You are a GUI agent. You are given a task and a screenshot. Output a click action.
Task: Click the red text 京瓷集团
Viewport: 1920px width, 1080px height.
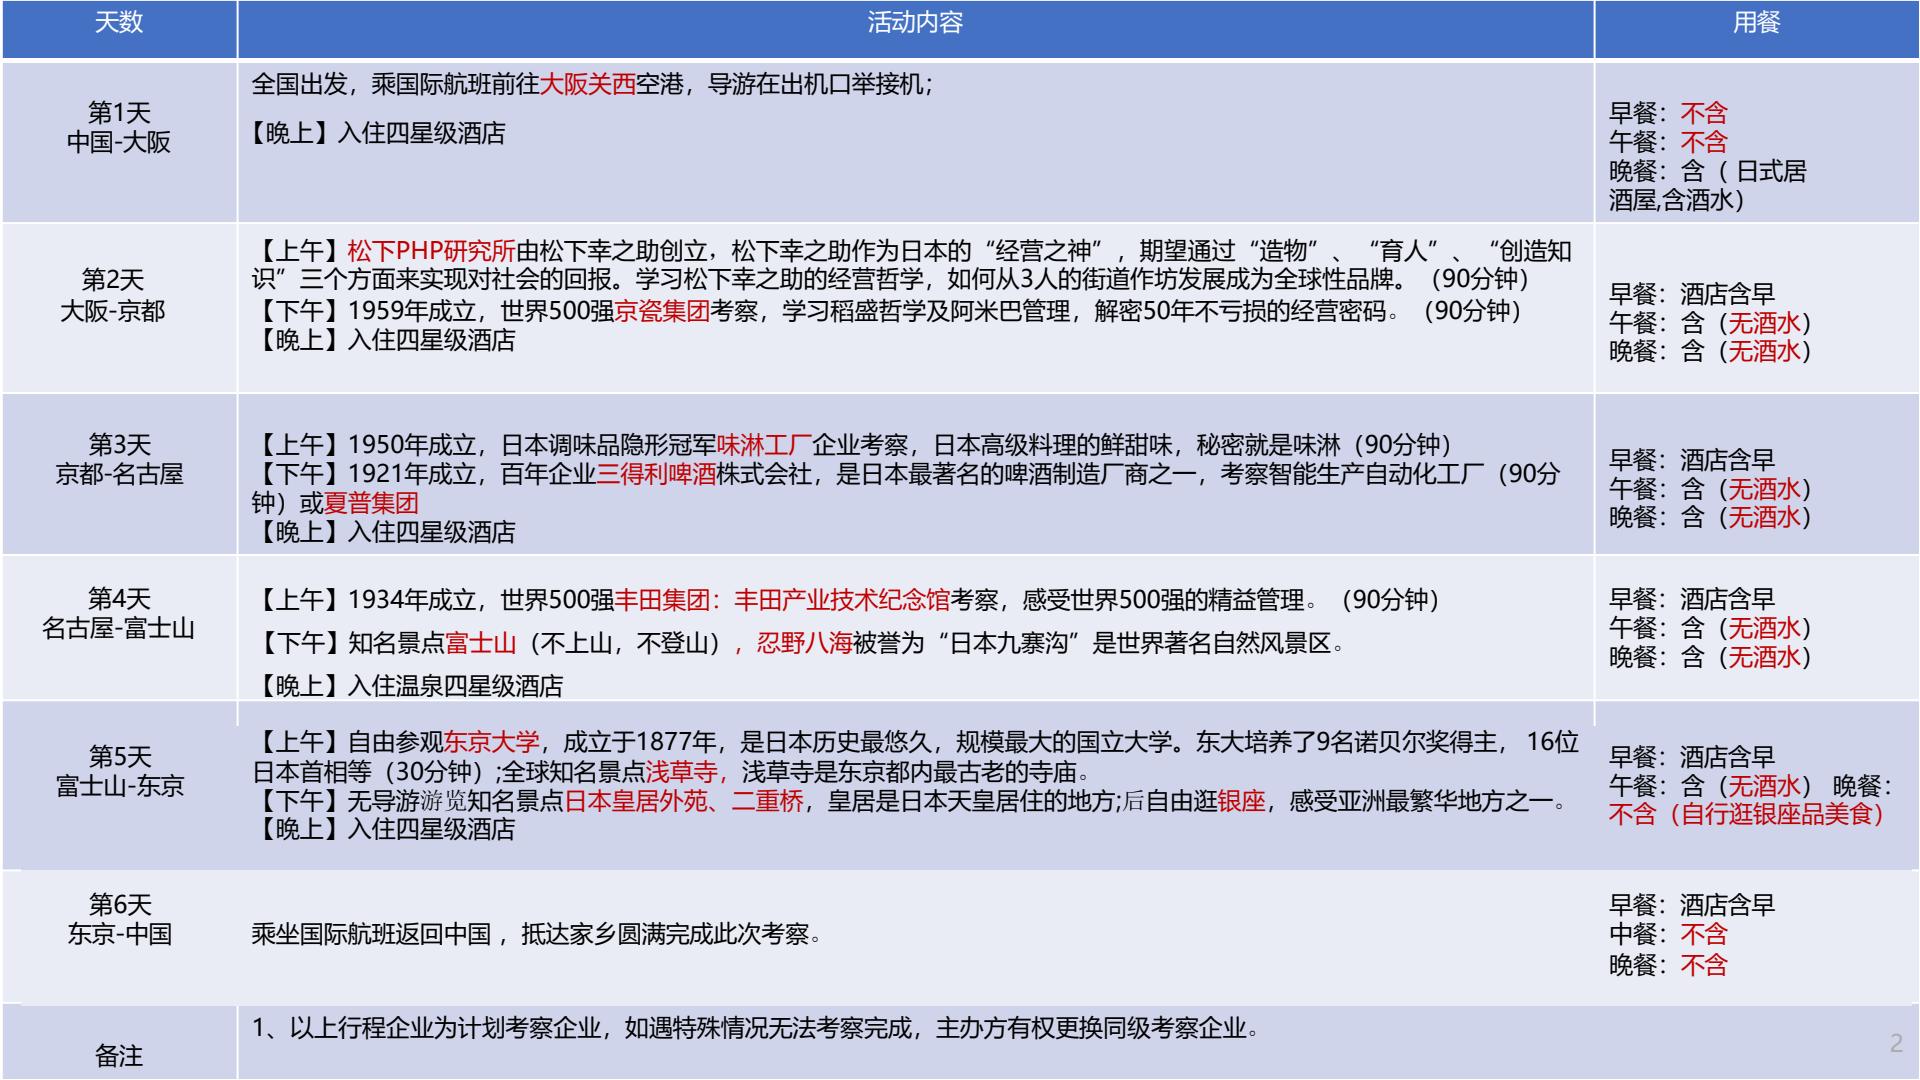pyautogui.click(x=662, y=311)
